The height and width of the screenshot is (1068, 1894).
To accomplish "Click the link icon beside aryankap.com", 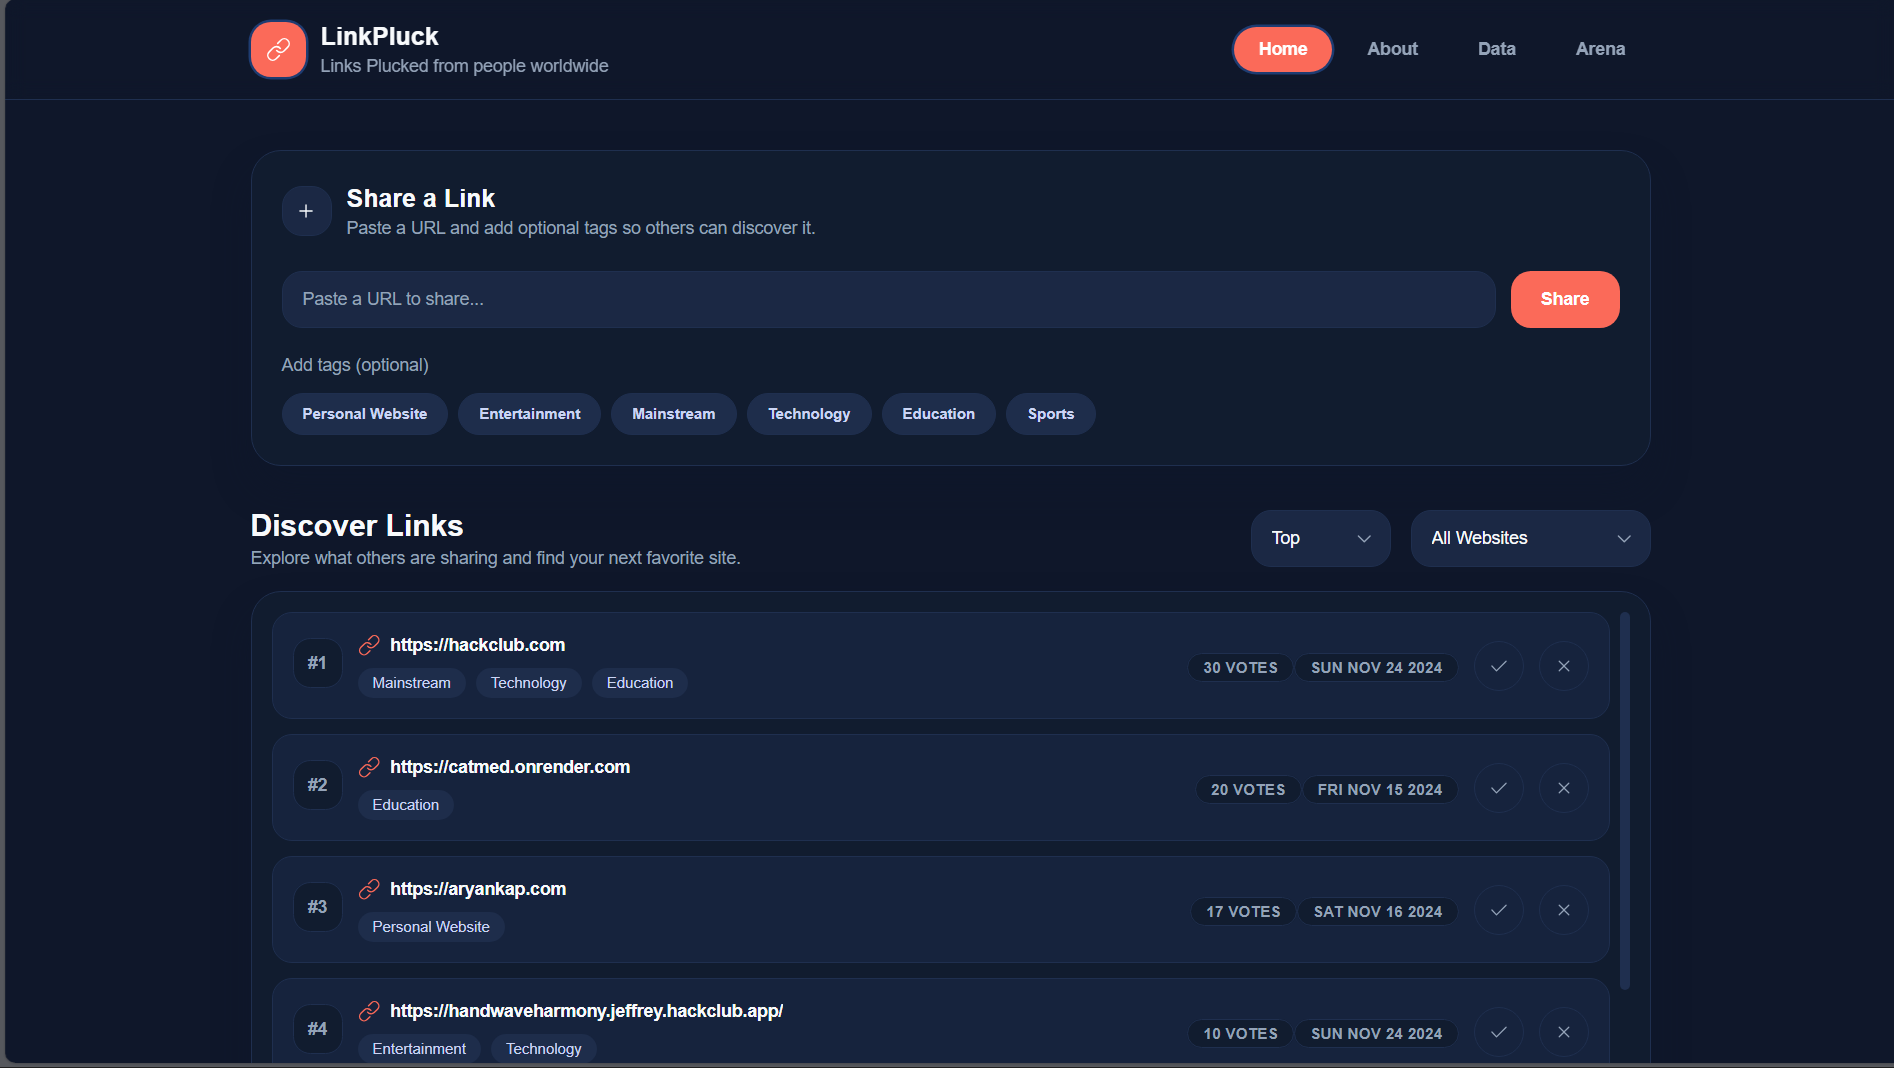I will click(x=370, y=889).
